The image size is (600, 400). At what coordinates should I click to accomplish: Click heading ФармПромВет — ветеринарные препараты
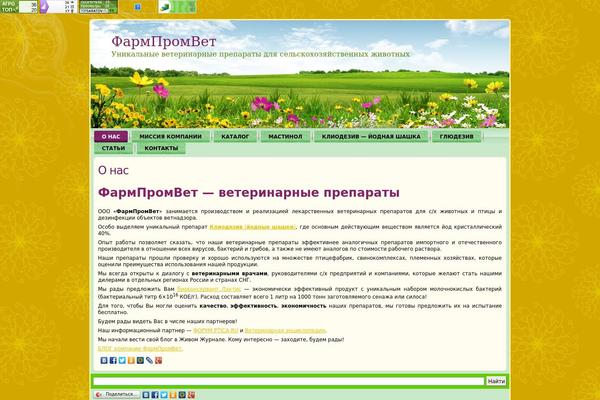[x=249, y=193]
